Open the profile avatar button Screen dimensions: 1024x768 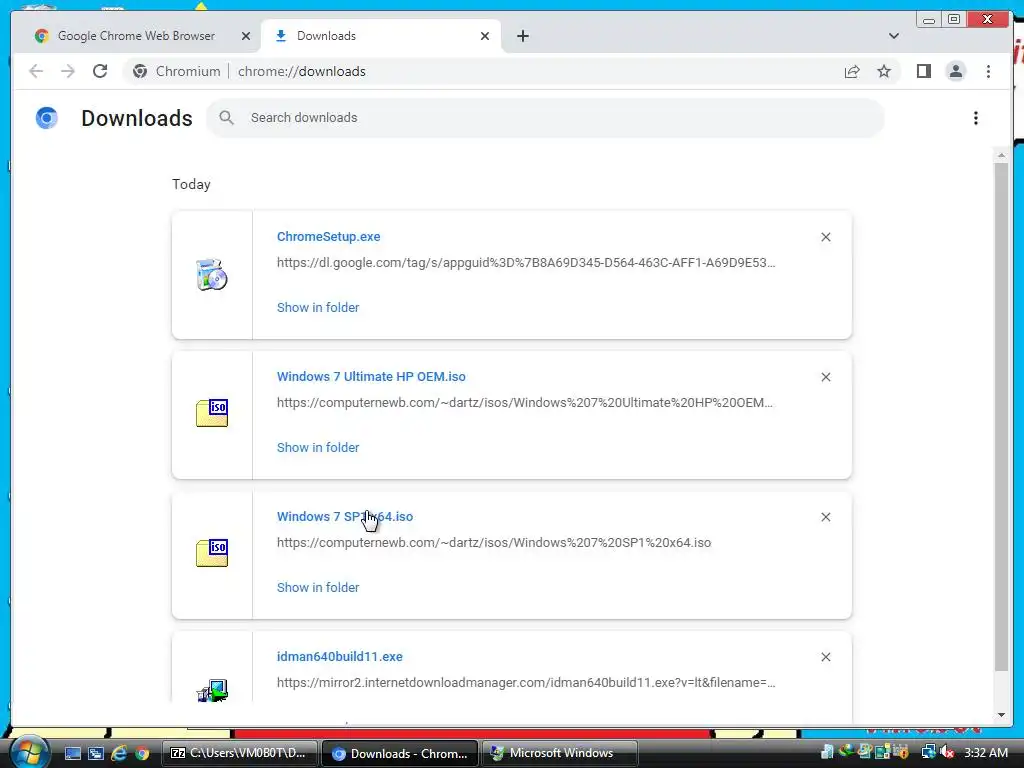[955, 71]
